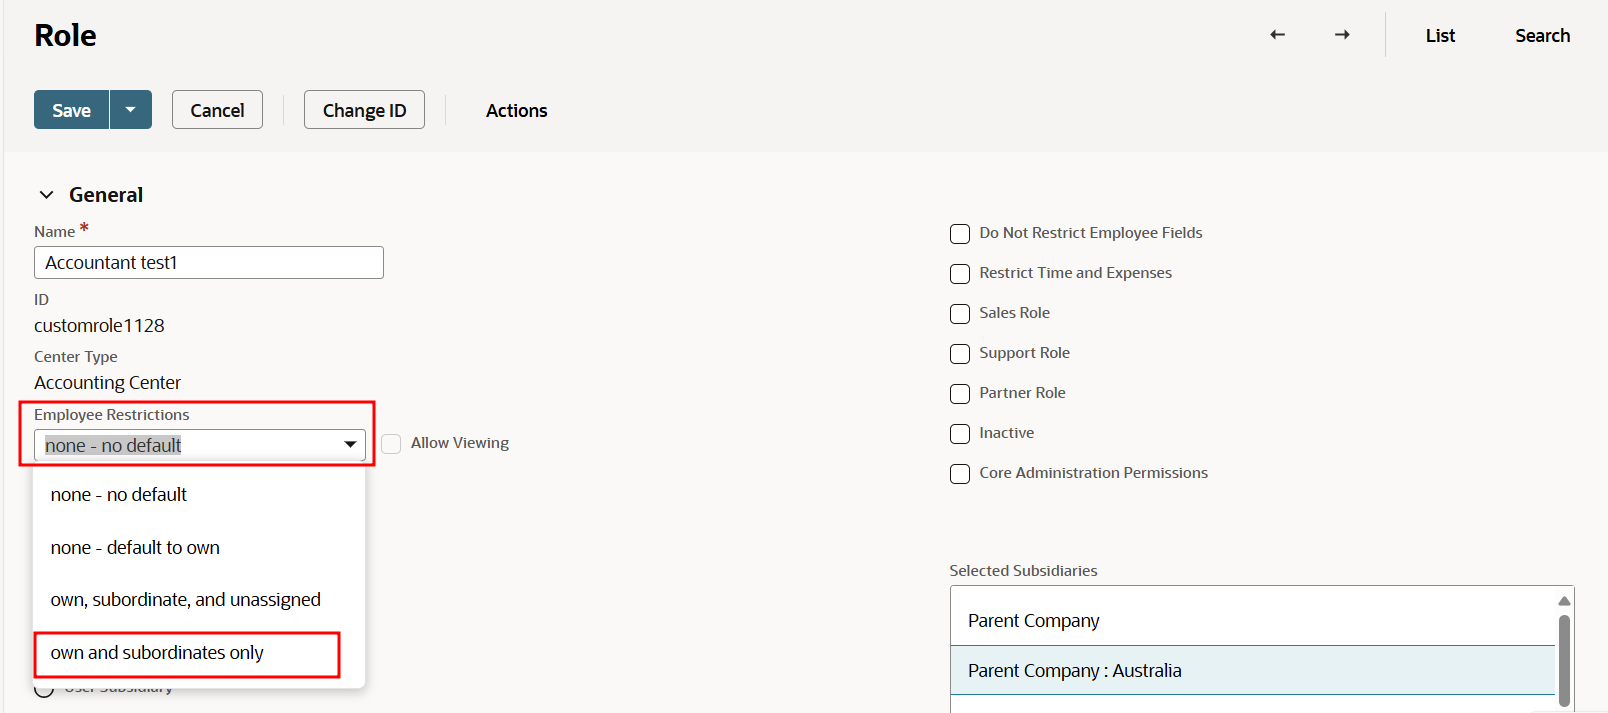Choose 'none - default to own' option
This screenshot has height=713, width=1608.
(x=135, y=548)
